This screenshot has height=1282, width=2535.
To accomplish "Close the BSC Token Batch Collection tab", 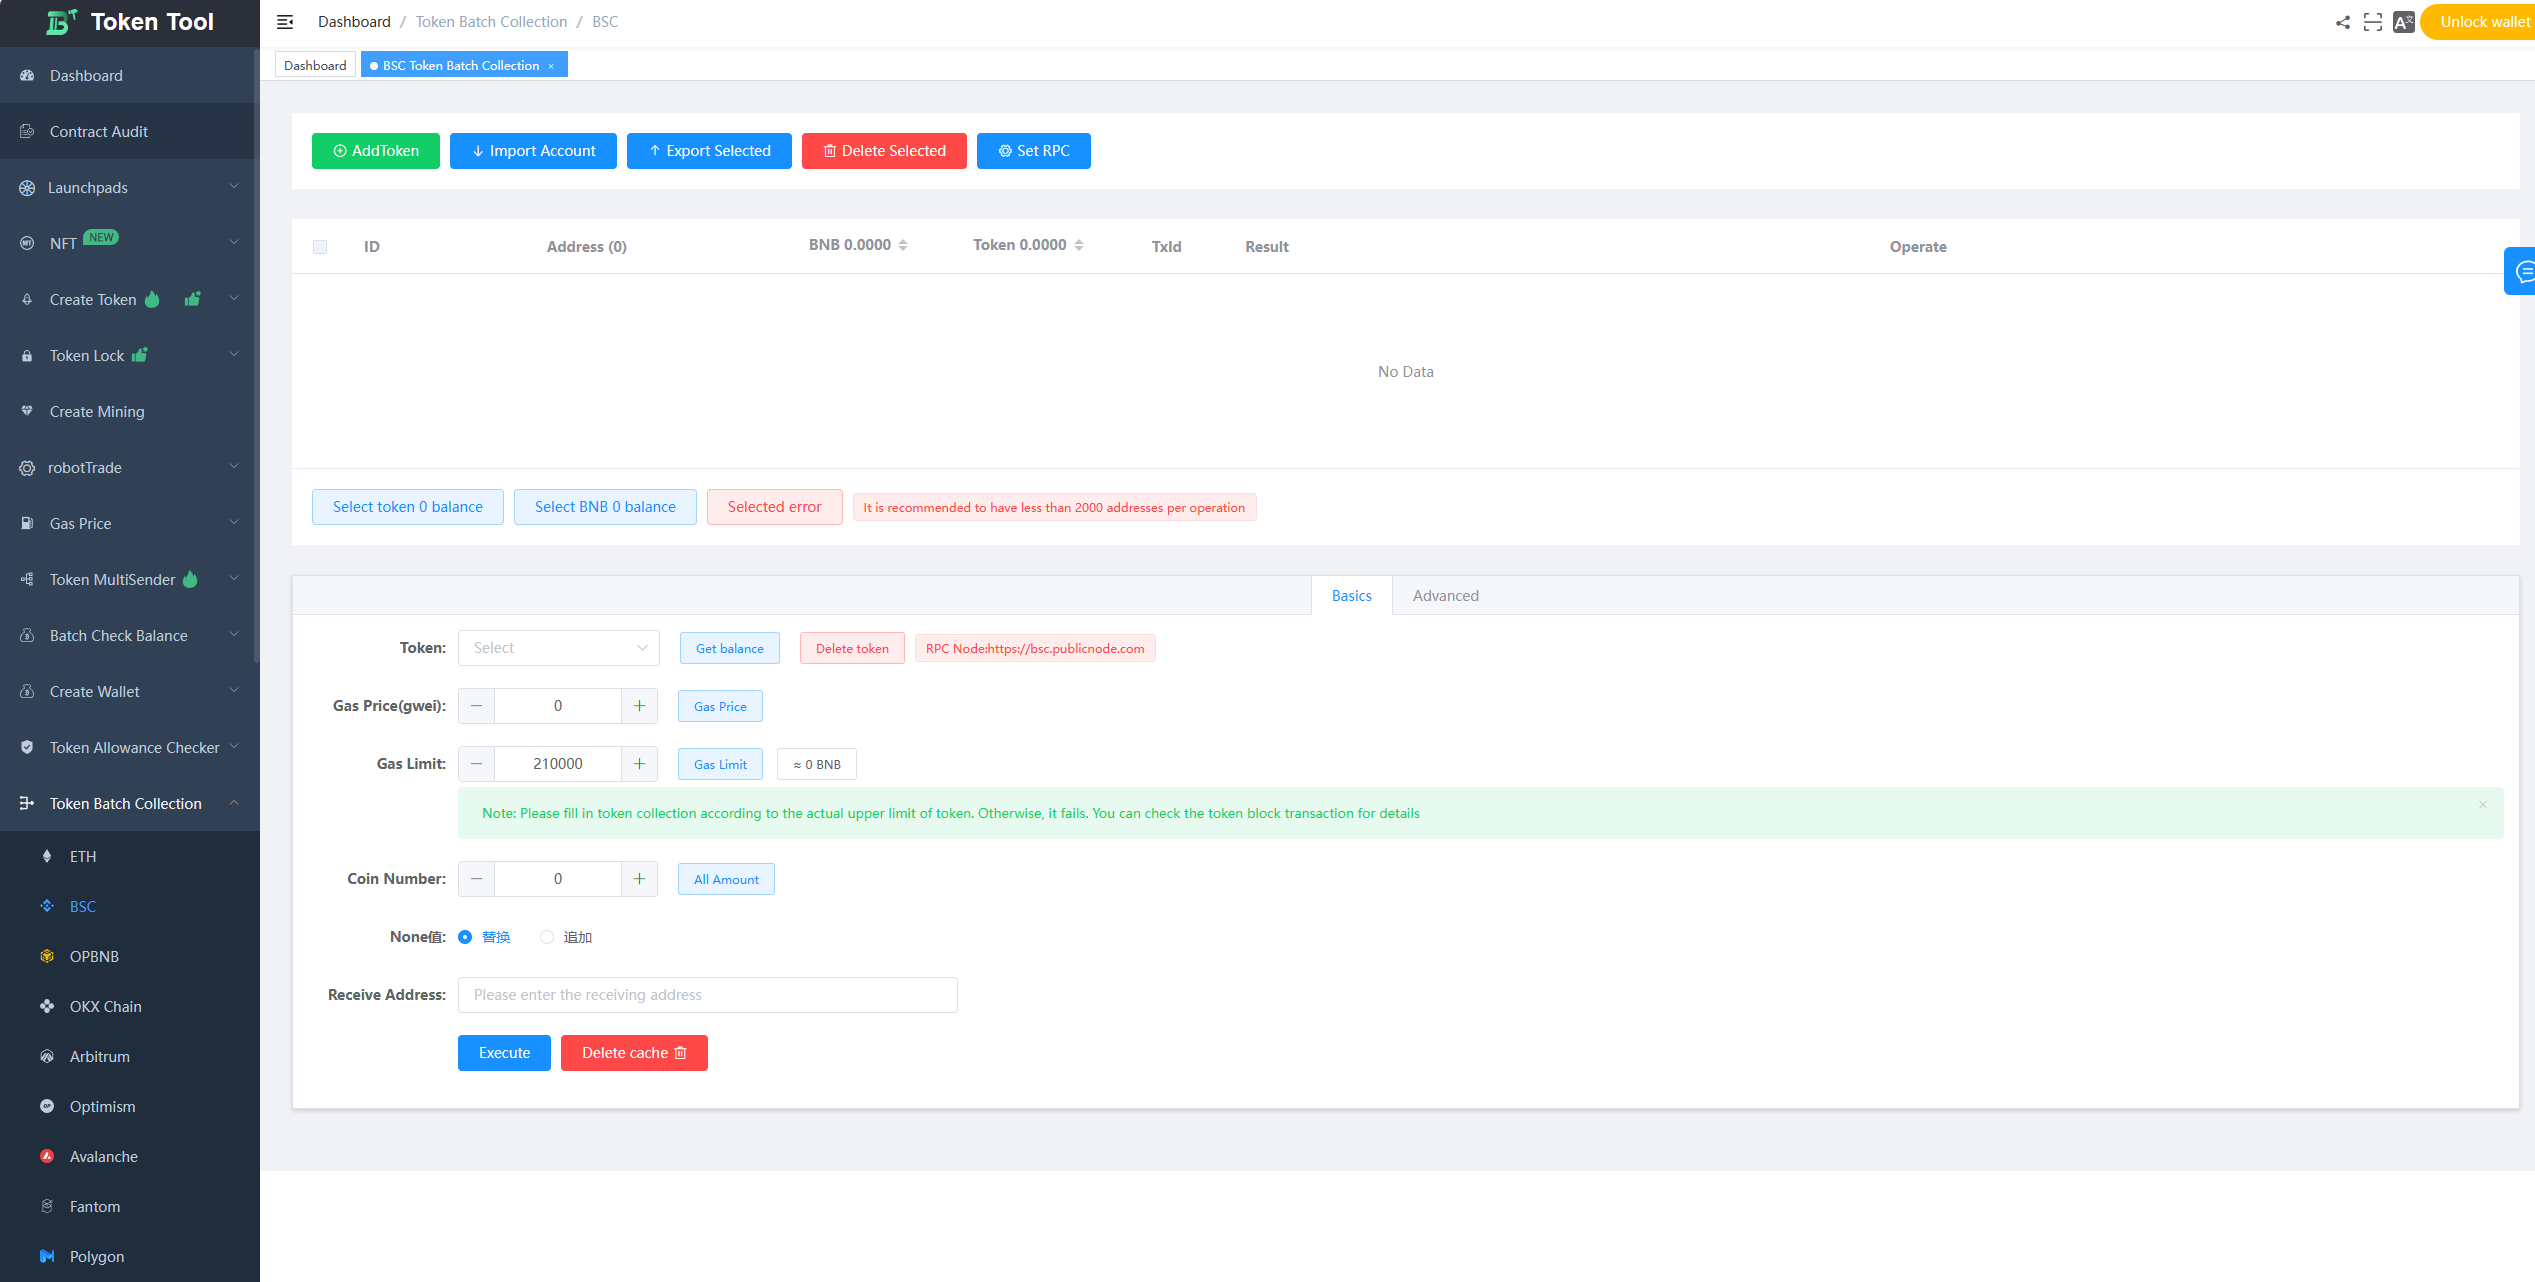I will (x=551, y=66).
